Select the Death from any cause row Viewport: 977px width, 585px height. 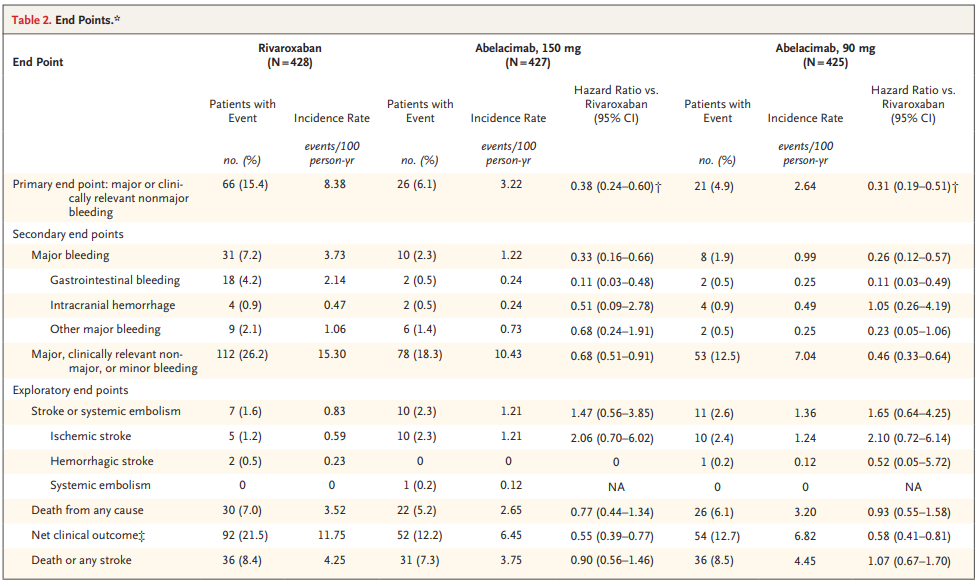(x=85, y=511)
